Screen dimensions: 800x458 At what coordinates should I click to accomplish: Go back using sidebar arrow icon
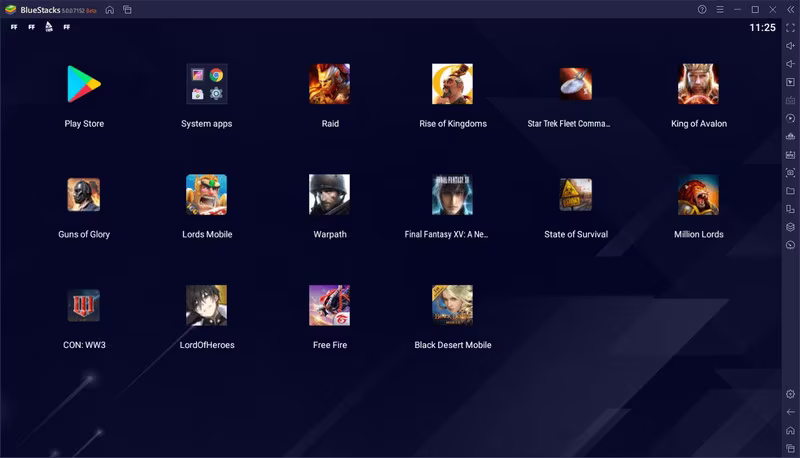click(x=790, y=412)
